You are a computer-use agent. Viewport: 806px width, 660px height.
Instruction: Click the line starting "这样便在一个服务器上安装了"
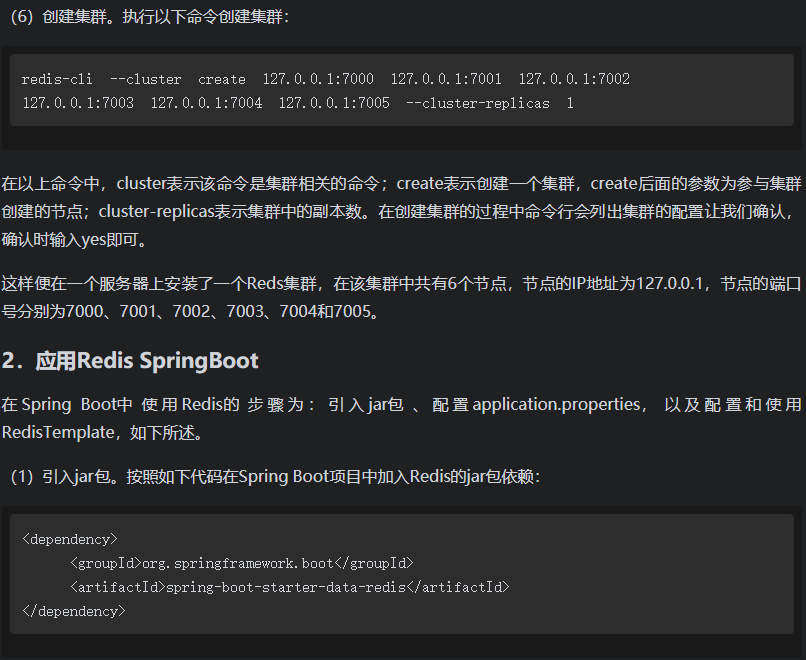(401, 284)
